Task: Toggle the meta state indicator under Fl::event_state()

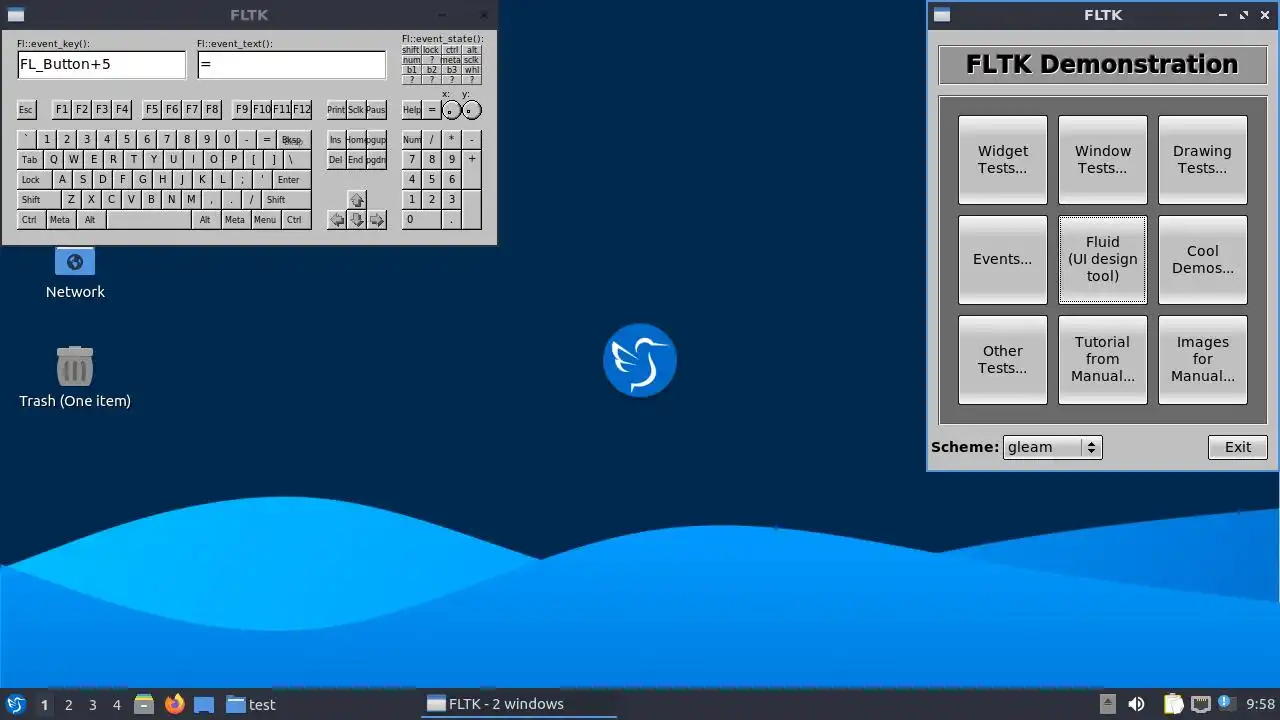Action: click(x=451, y=60)
